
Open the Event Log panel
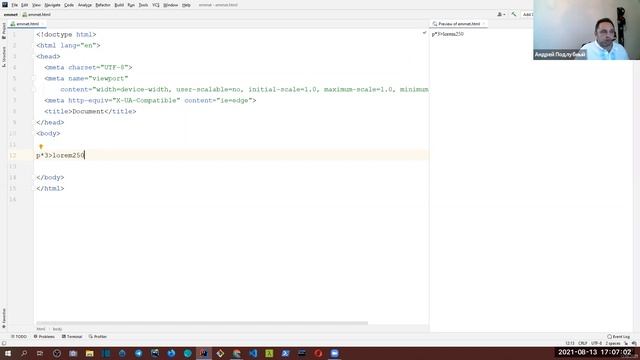coord(618,337)
